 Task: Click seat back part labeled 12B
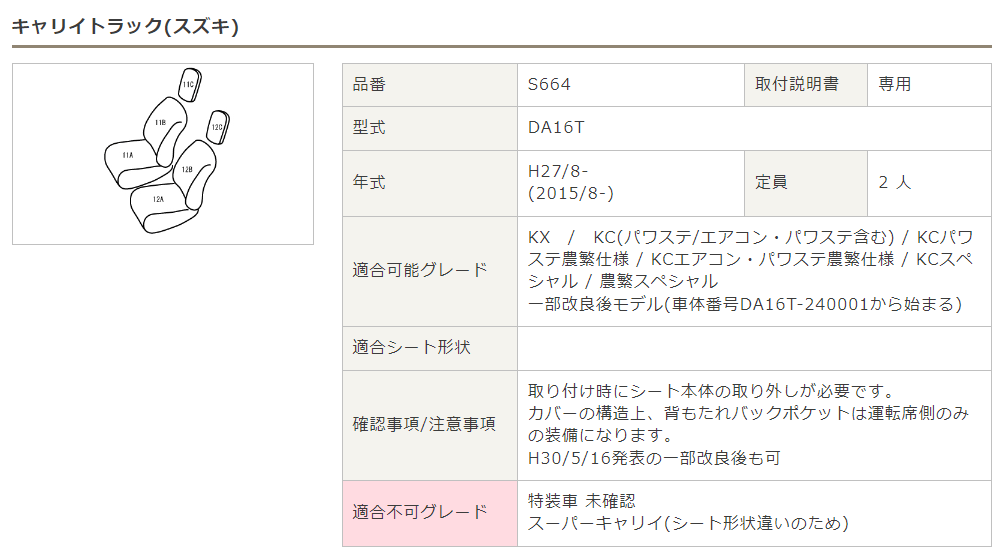[195, 174]
